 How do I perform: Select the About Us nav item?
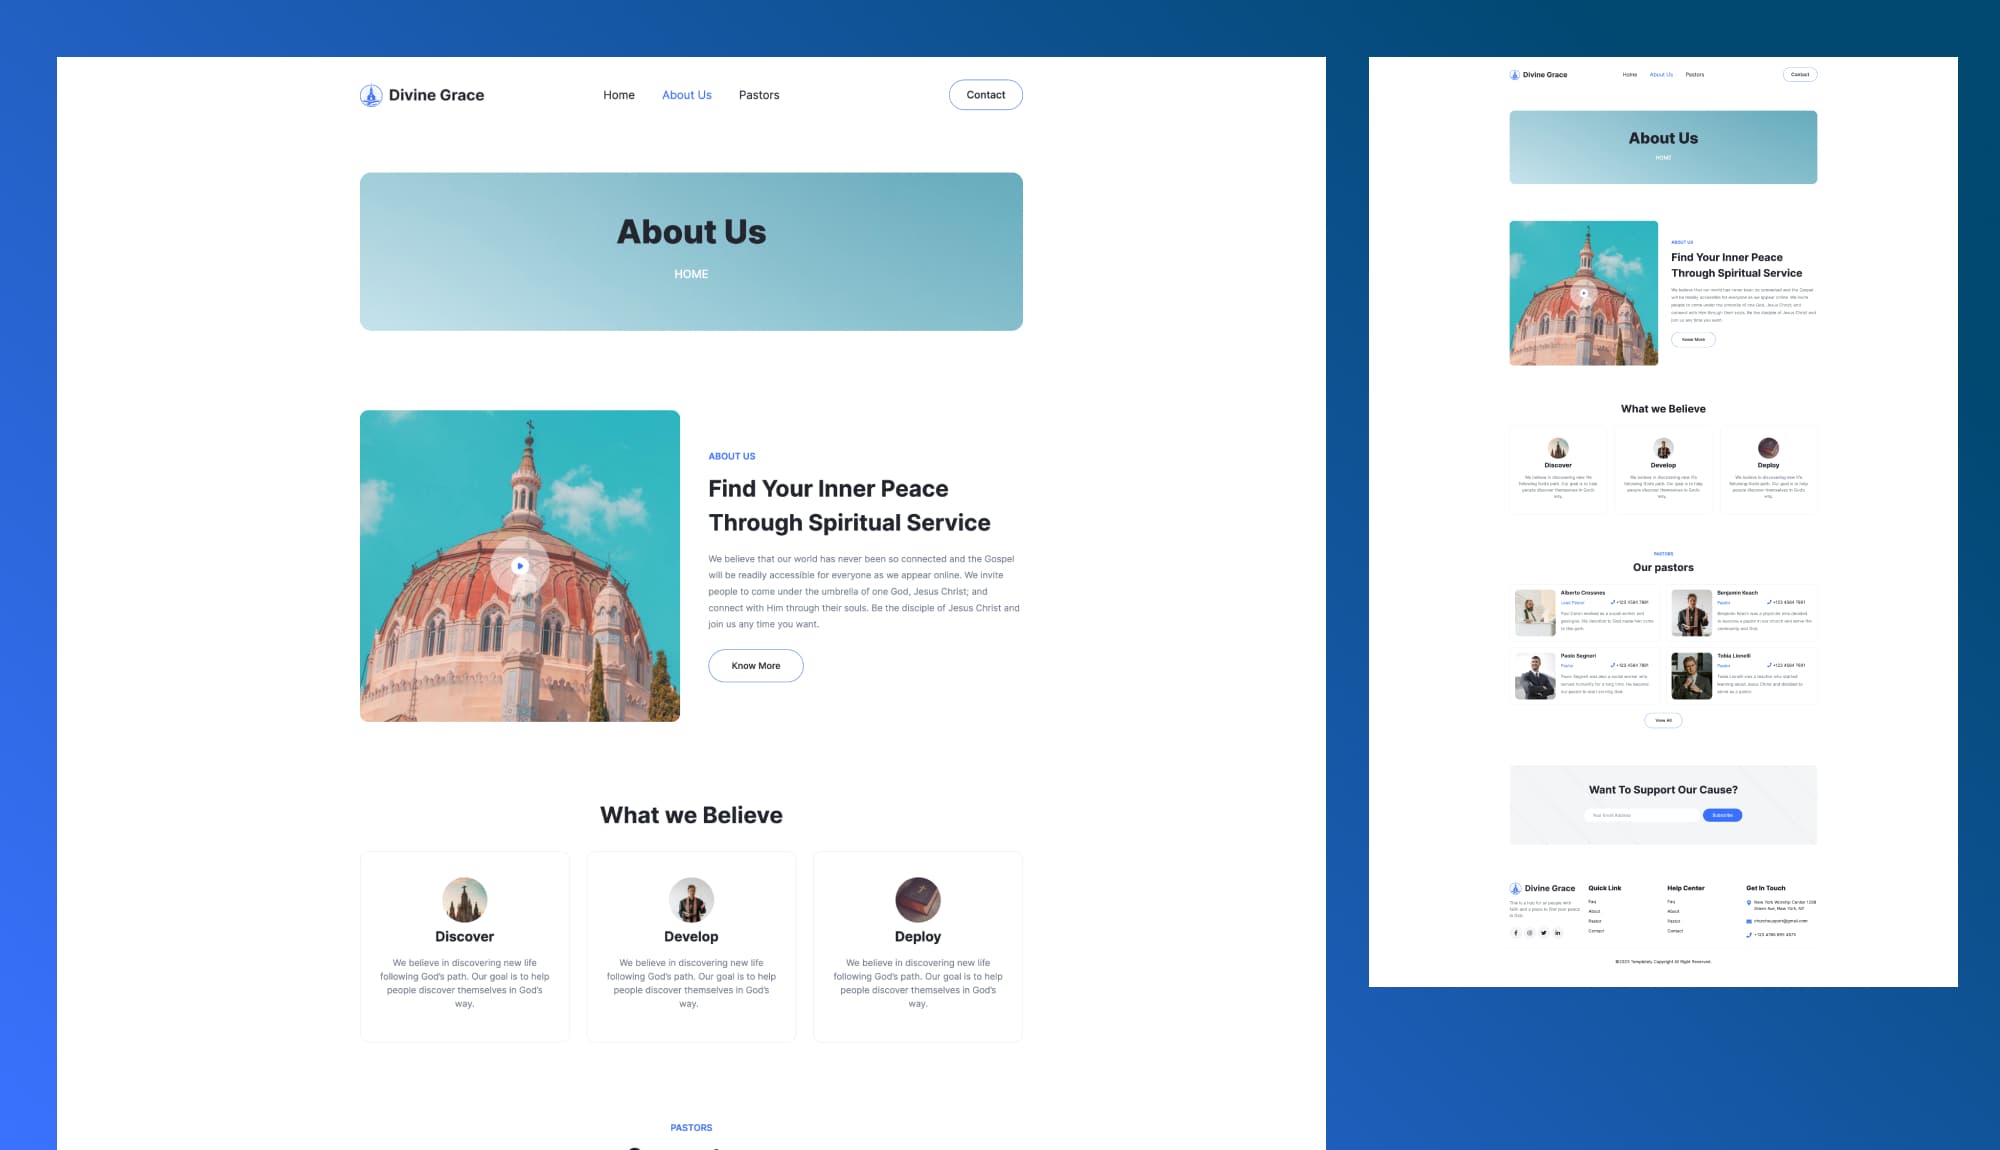686,94
